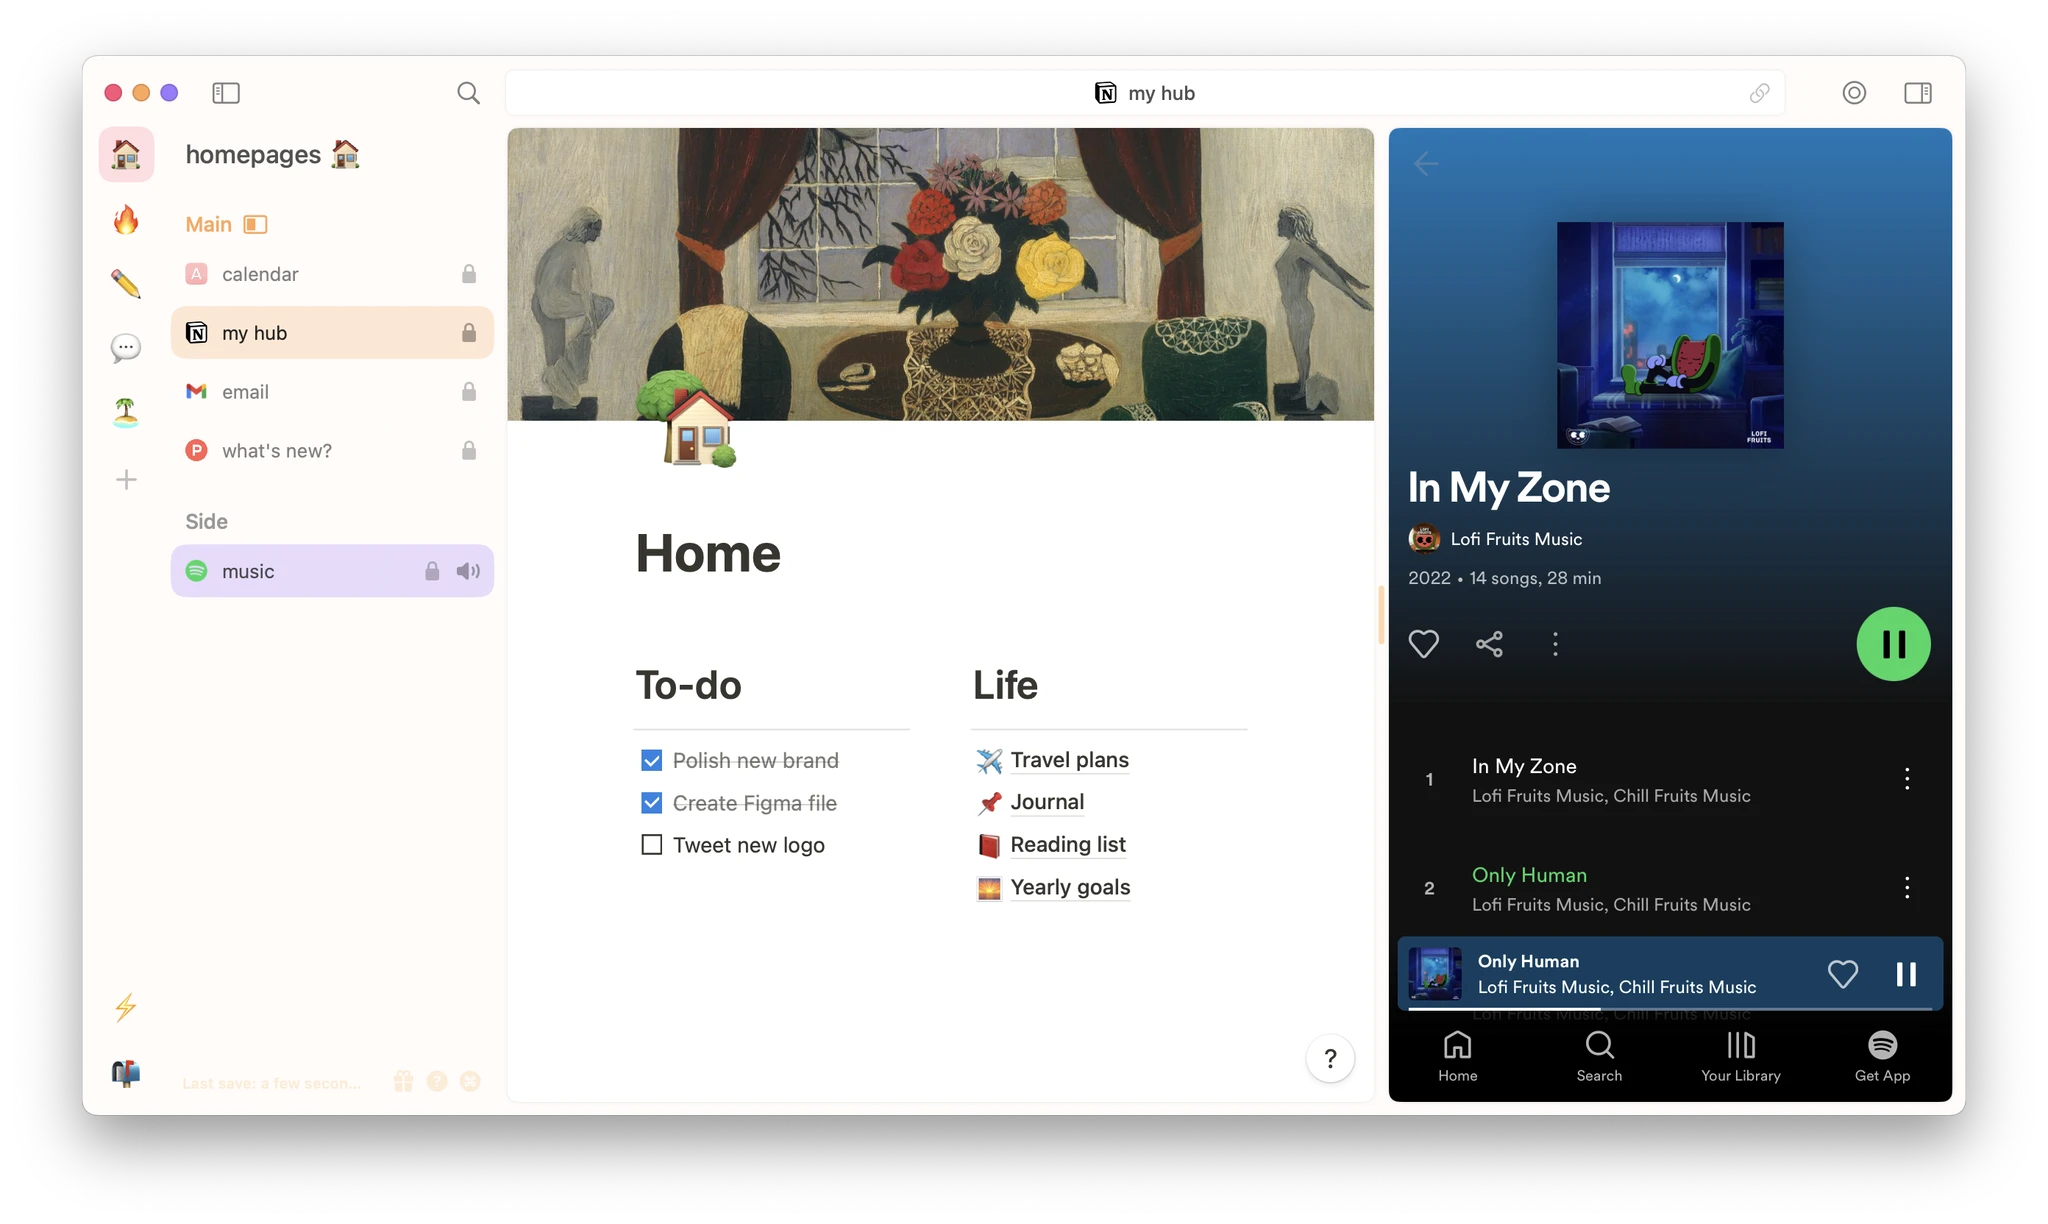Uncheck the Create Figma file checkbox

click(x=652, y=803)
